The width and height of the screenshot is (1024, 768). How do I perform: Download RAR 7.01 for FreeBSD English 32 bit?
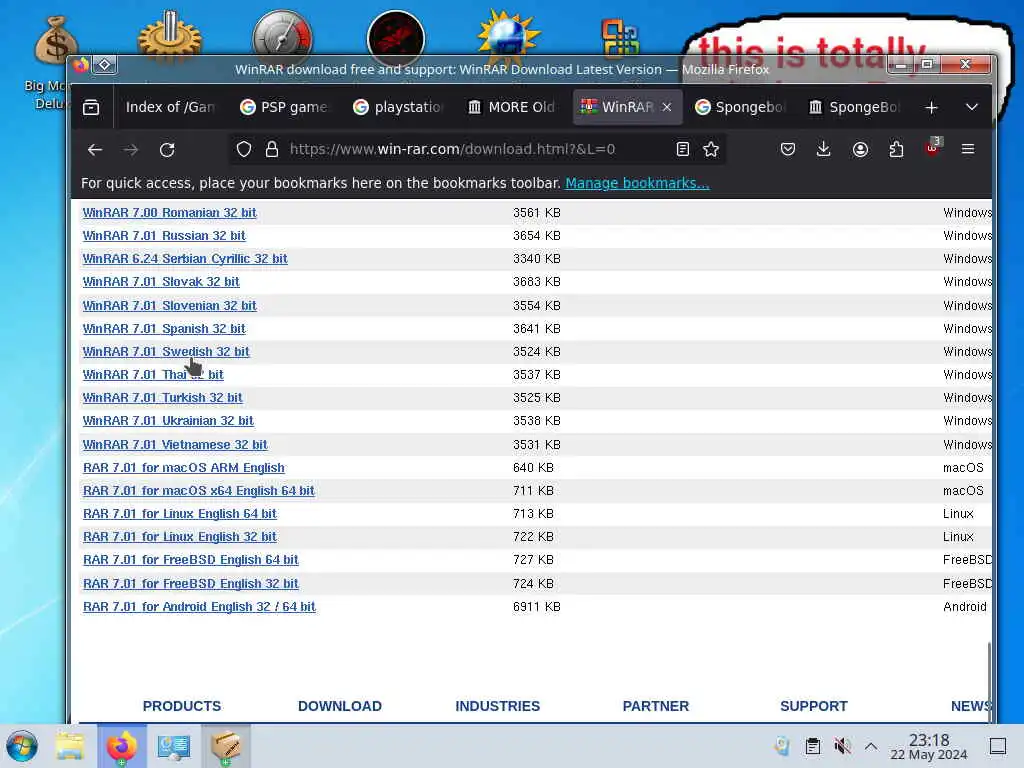click(x=191, y=584)
